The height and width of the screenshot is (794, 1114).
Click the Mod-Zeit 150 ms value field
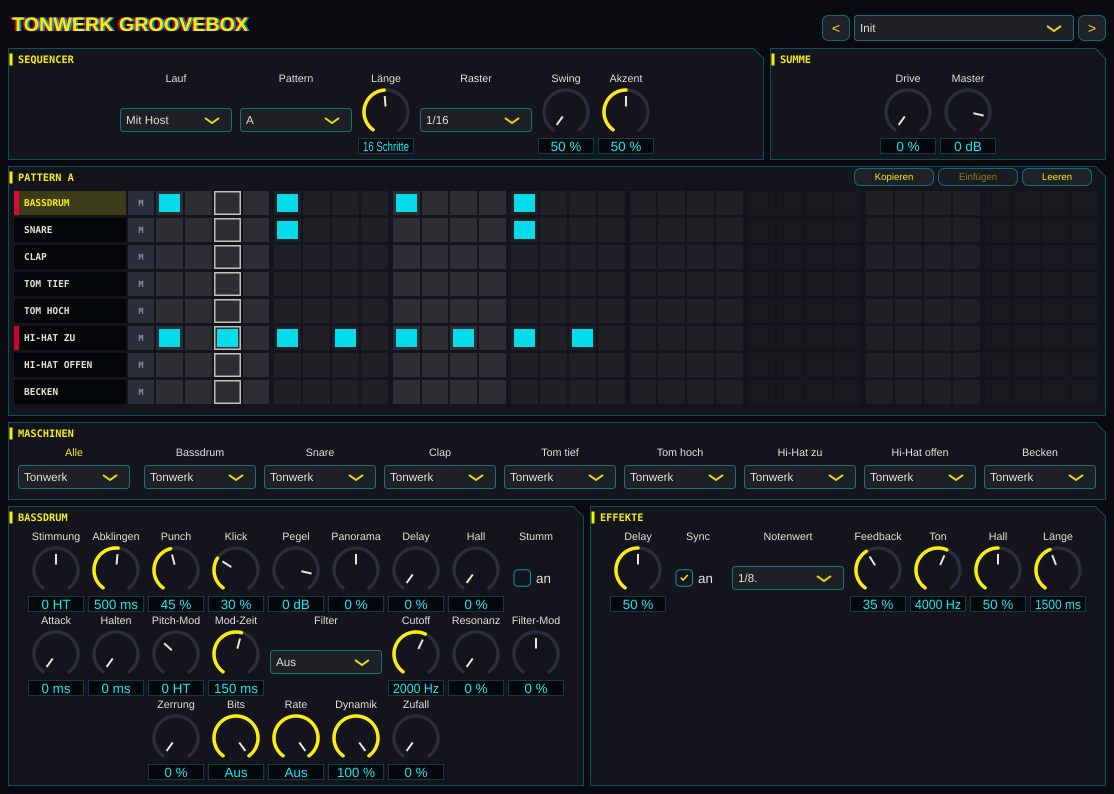[x=236, y=688]
